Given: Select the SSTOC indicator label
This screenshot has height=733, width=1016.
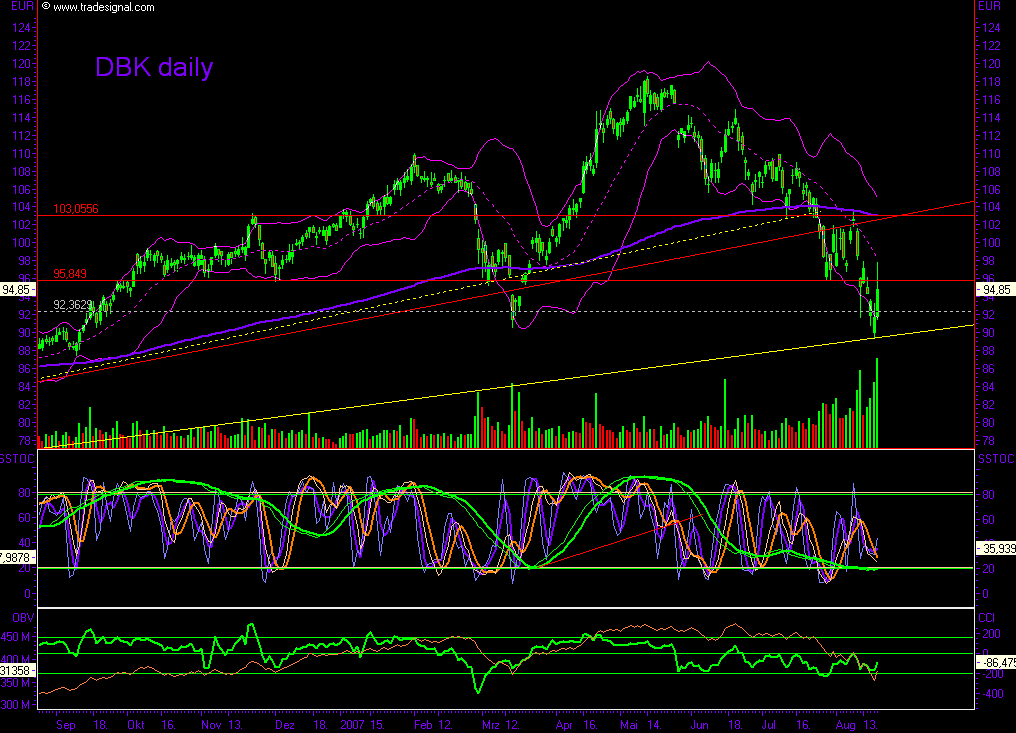Looking at the screenshot, I should (15, 456).
